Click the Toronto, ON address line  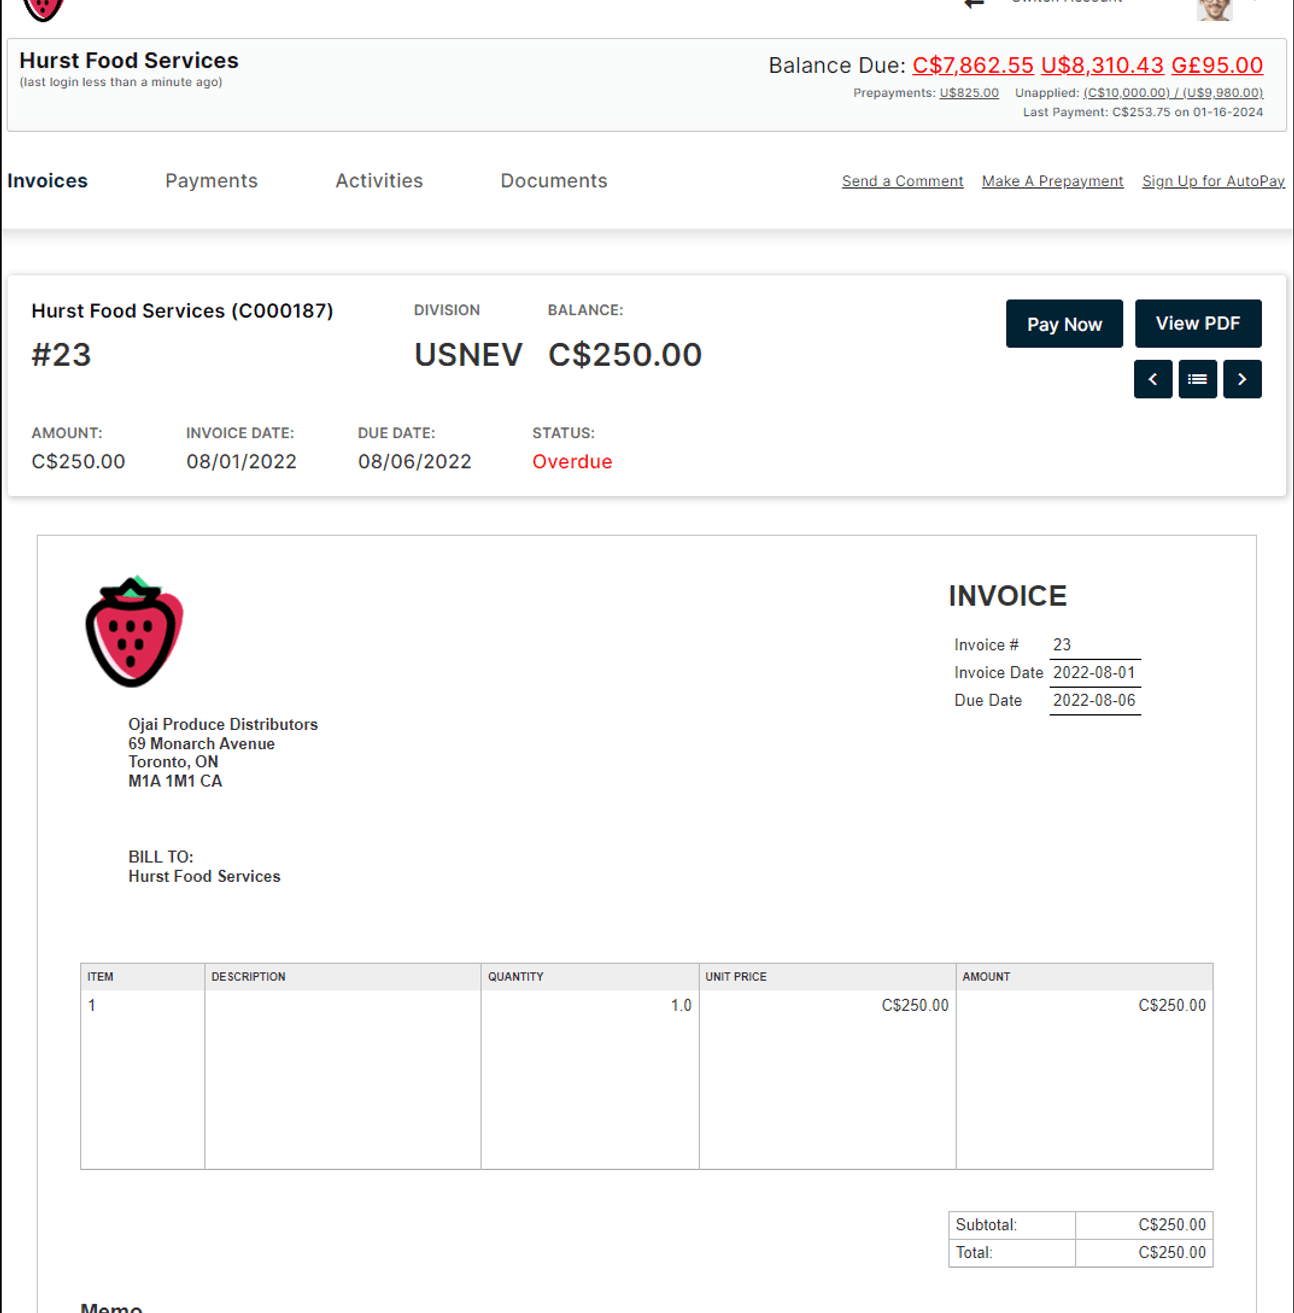(x=173, y=762)
